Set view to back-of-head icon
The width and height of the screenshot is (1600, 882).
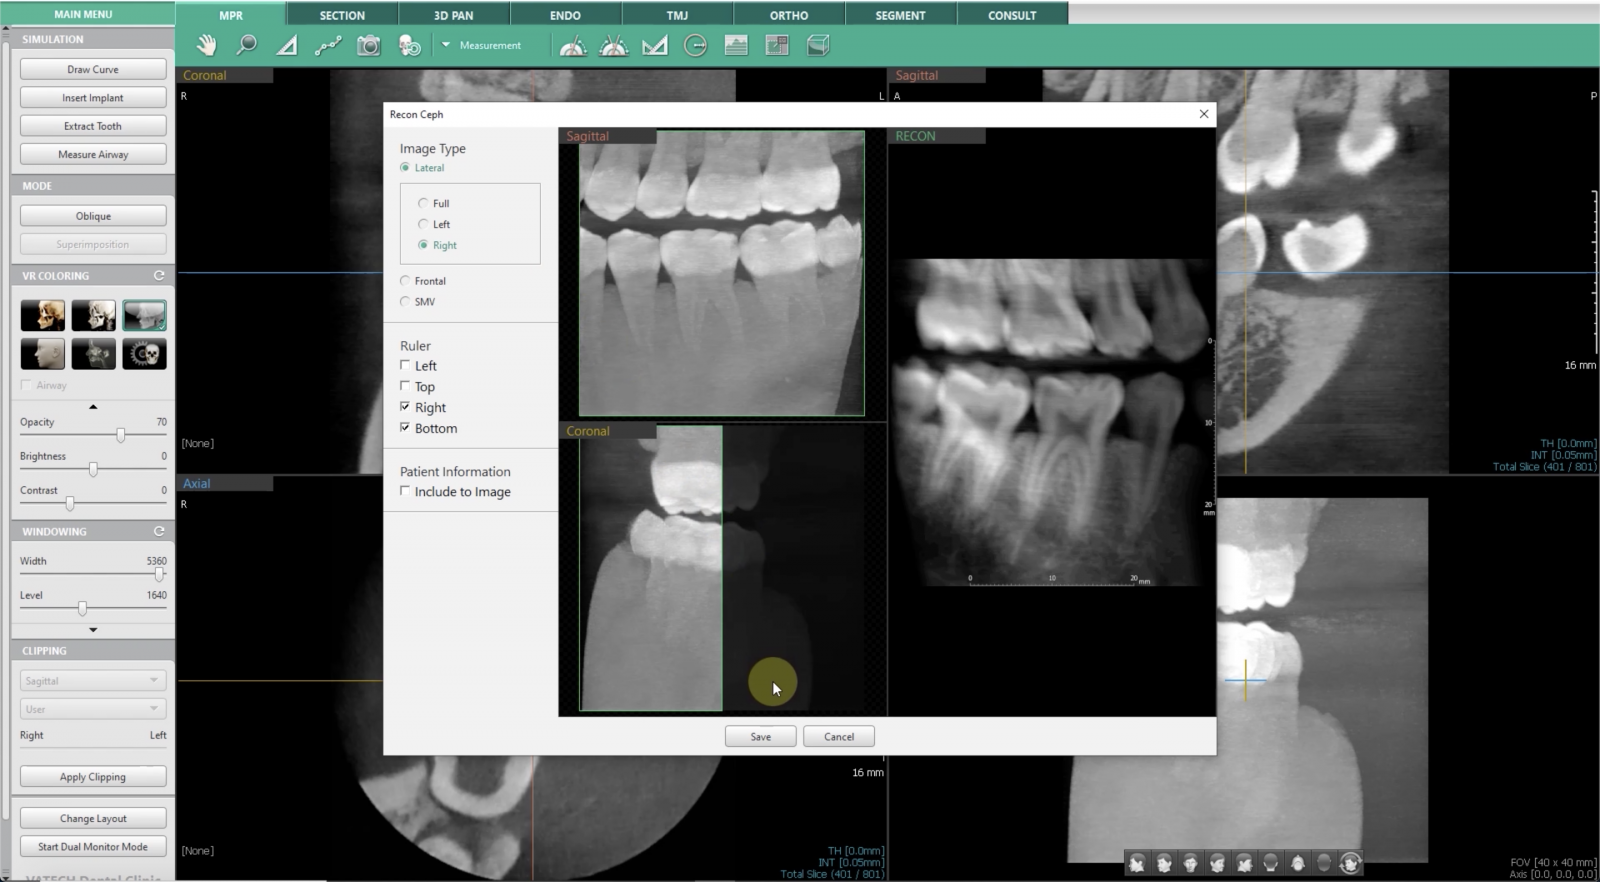pos(1270,862)
